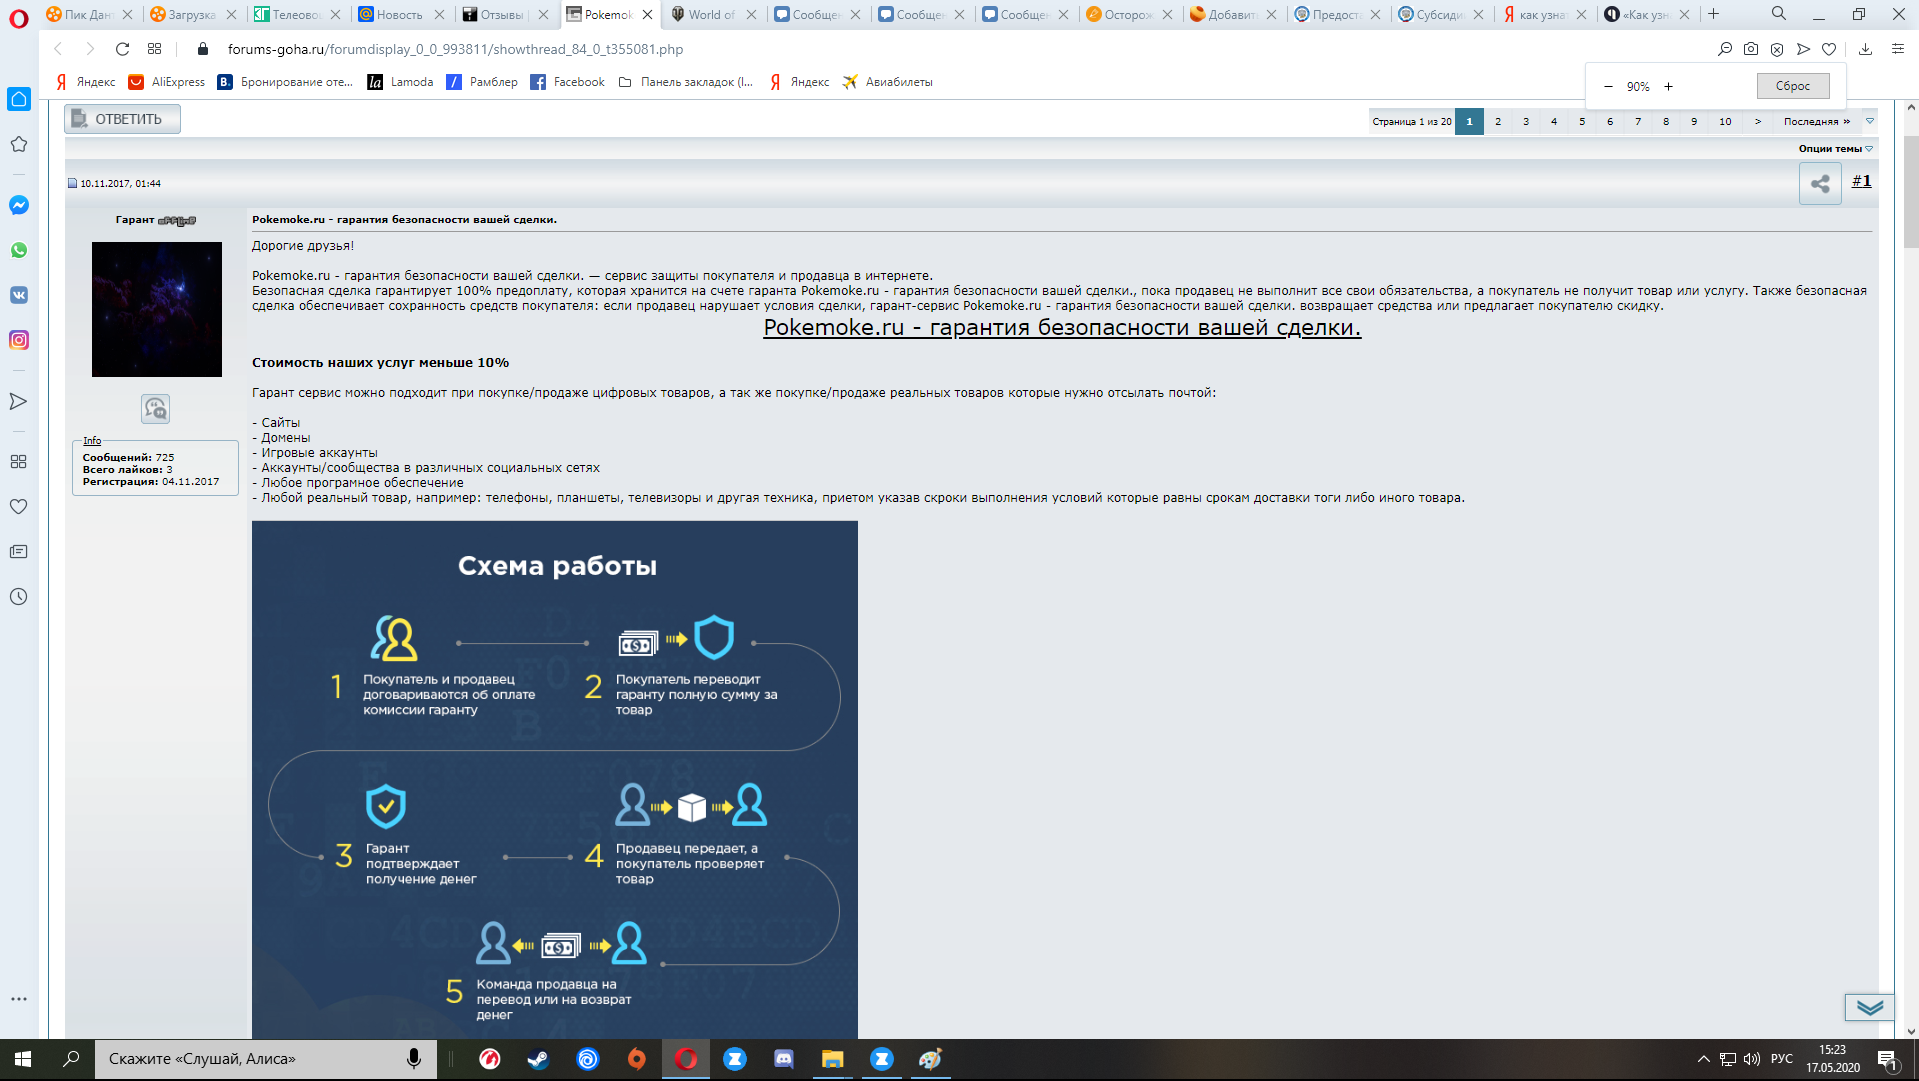The image size is (1919, 1081).
Task: Reset zoom with the Сброс button
Action: pyautogui.click(x=1793, y=86)
